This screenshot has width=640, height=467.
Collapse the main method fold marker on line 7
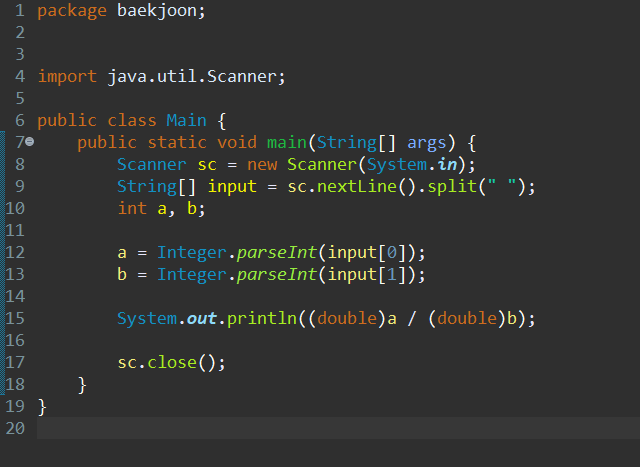(x=30, y=142)
